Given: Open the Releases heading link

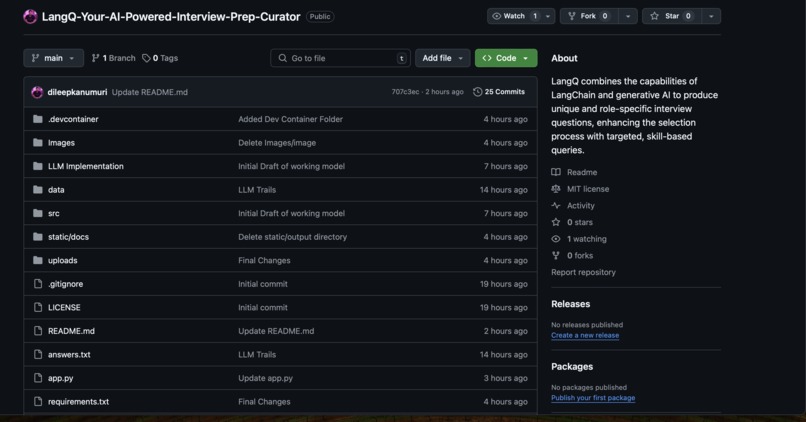Looking at the screenshot, I should (571, 304).
